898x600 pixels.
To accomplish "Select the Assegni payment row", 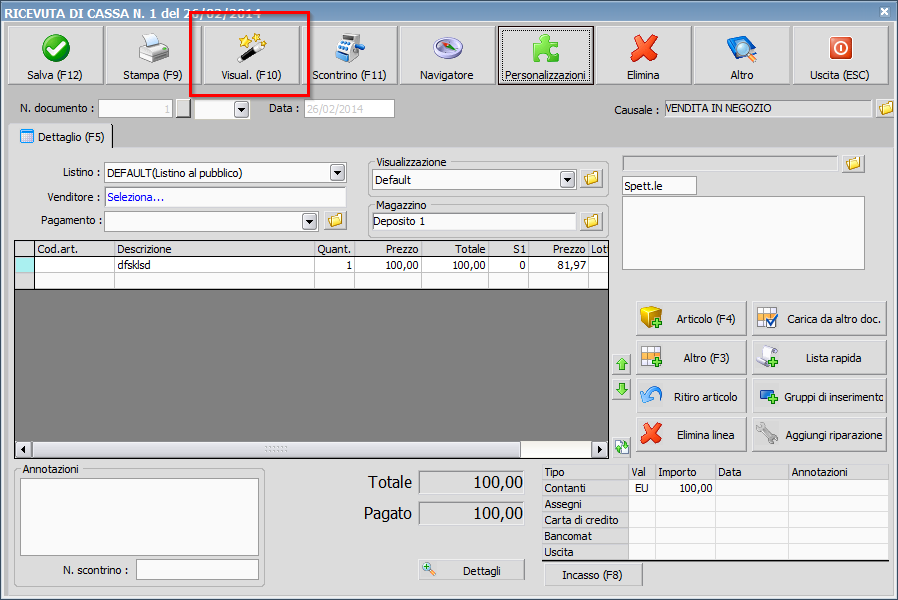I will coord(715,504).
